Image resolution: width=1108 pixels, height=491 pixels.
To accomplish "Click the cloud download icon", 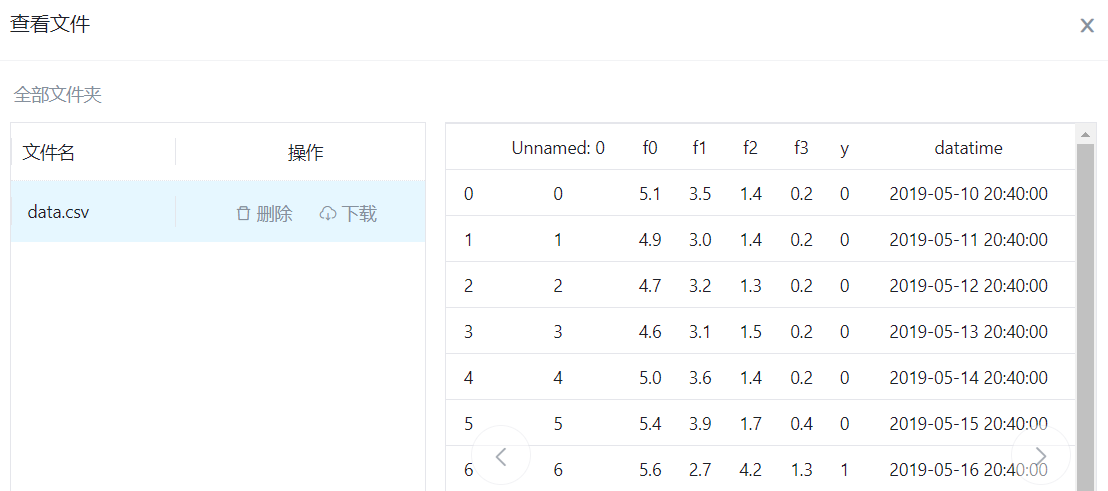I will (328, 214).
